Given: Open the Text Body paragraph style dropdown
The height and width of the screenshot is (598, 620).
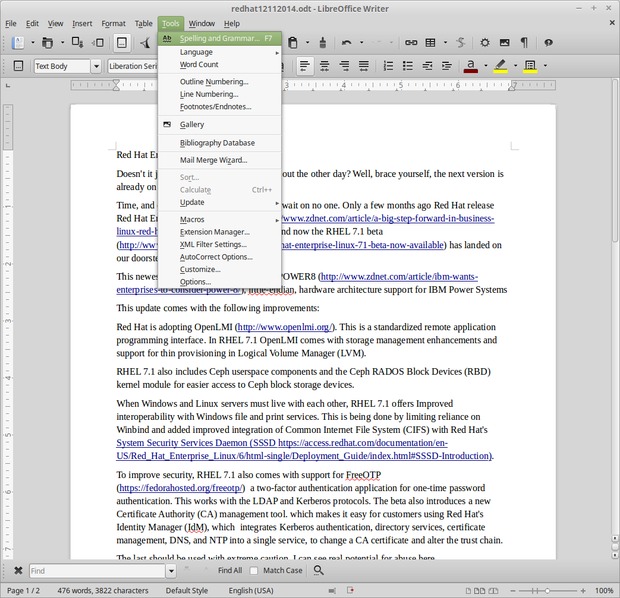Looking at the screenshot, I should tap(97, 66).
